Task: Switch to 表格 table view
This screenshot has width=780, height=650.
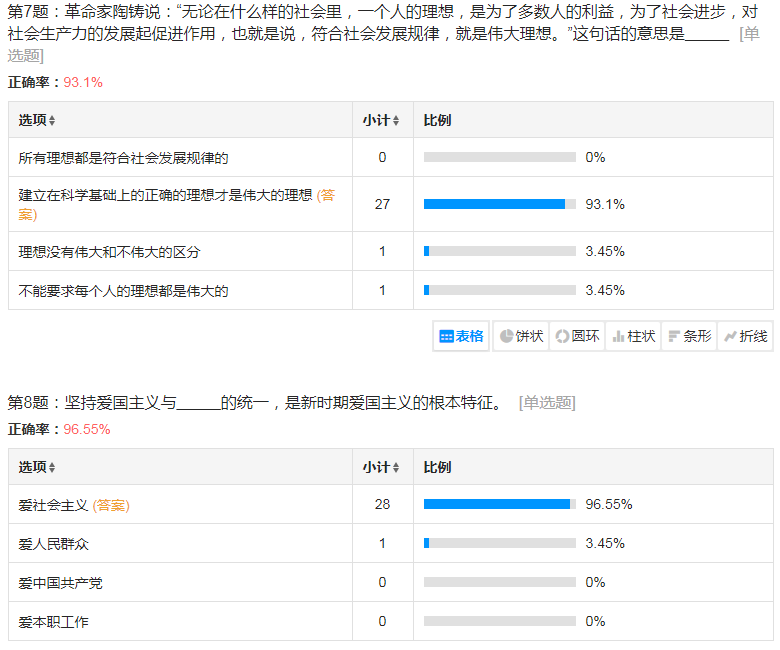Action: coord(461,336)
